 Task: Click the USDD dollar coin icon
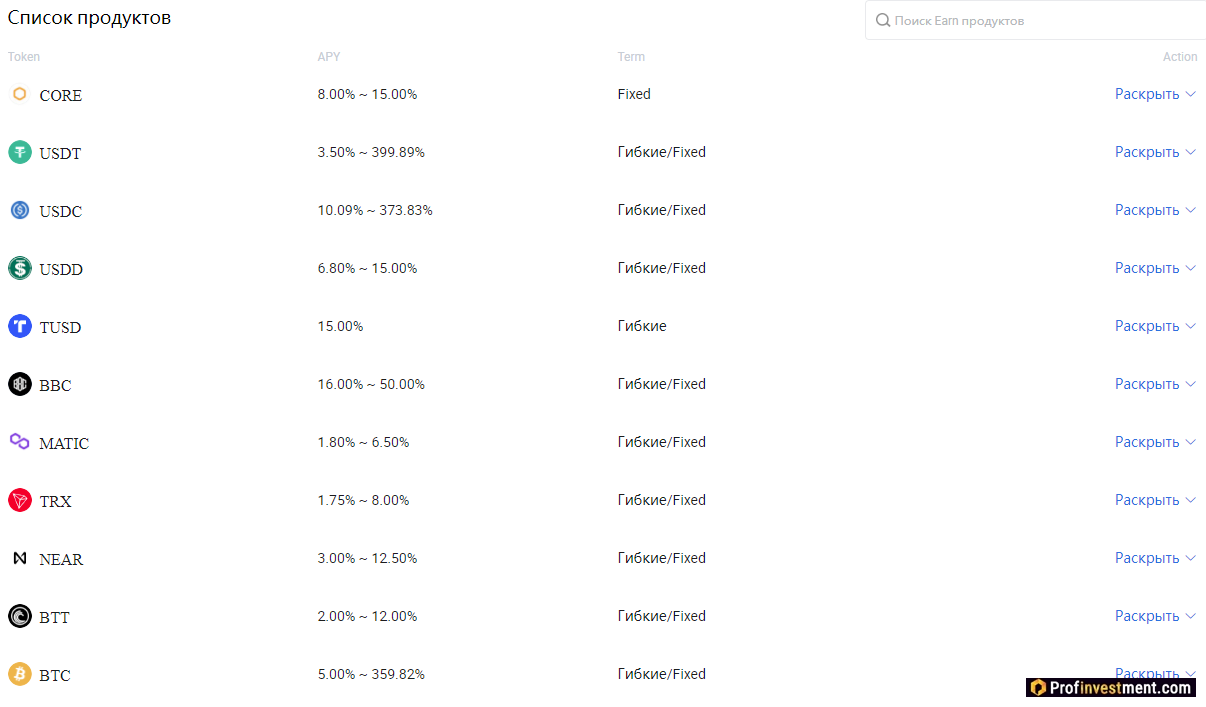(x=20, y=268)
